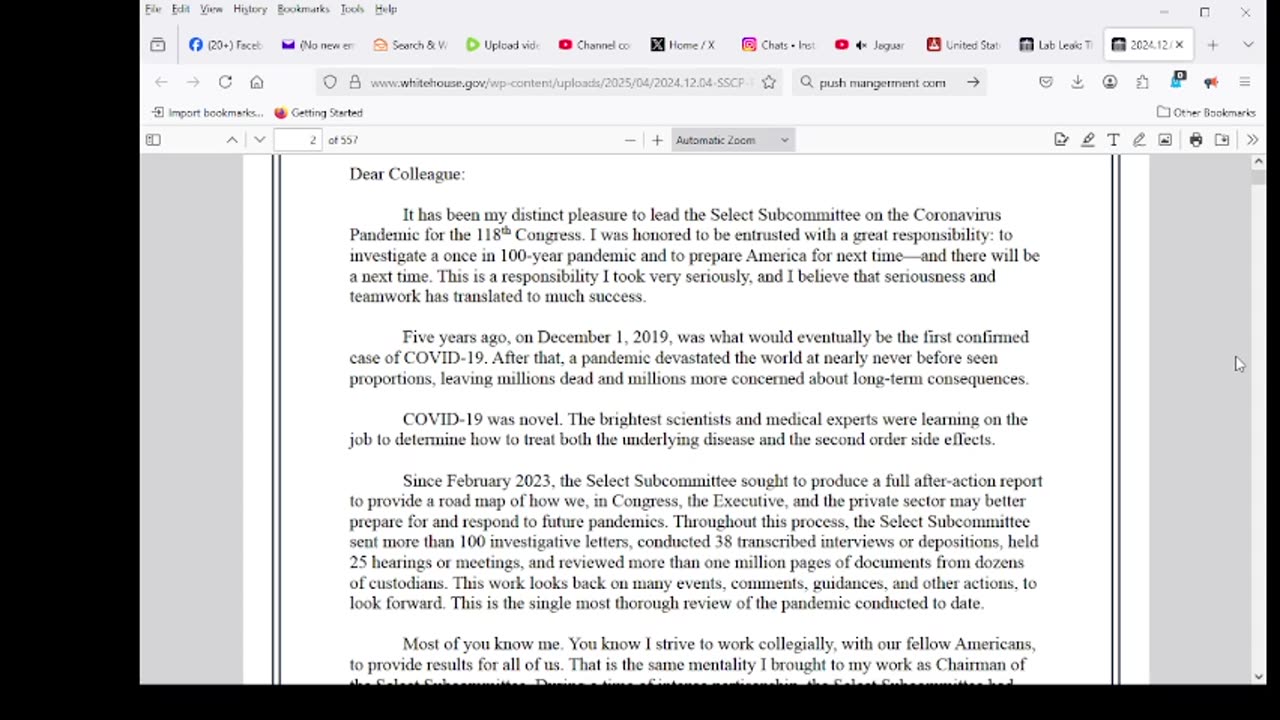The height and width of the screenshot is (720, 1280).
Task: Save the PDF document
Action: (1222, 140)
